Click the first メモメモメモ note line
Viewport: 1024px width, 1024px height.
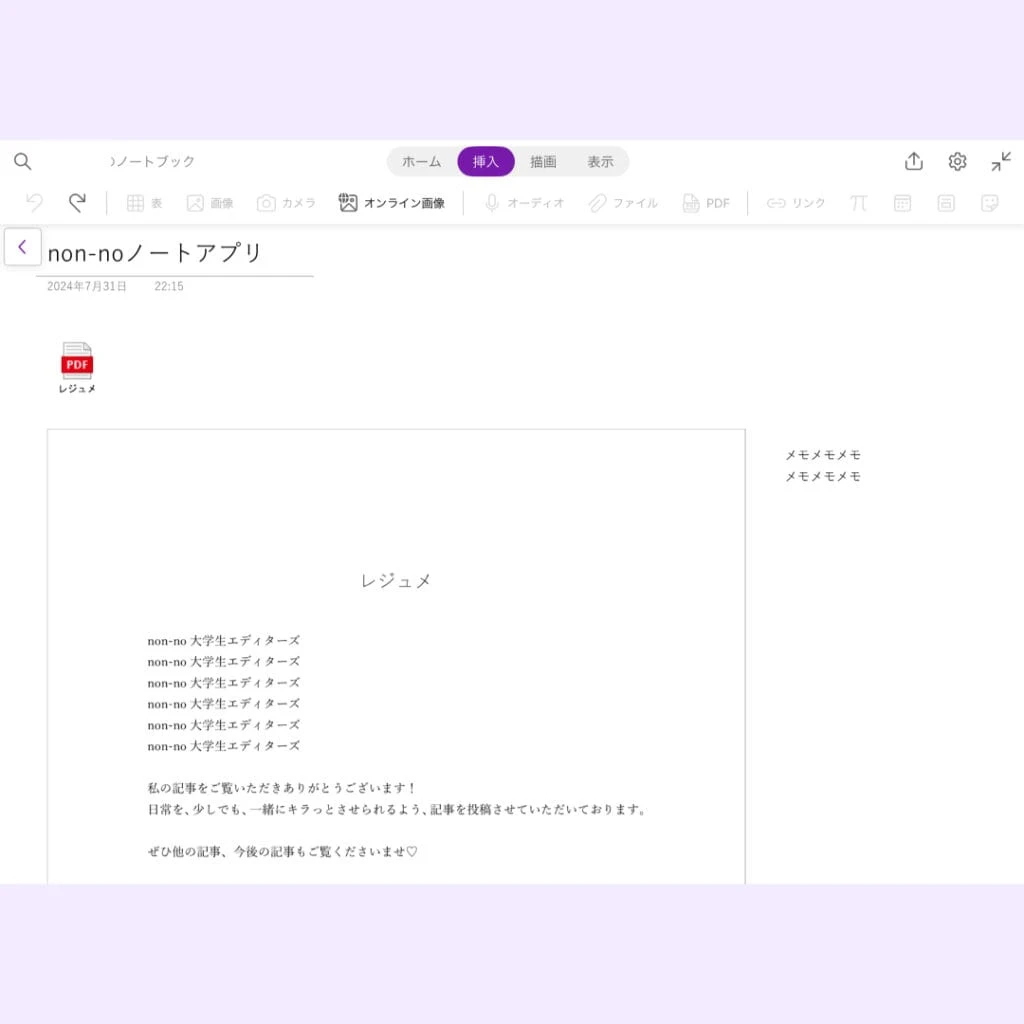pyautogui.click(x=823, y=455)
